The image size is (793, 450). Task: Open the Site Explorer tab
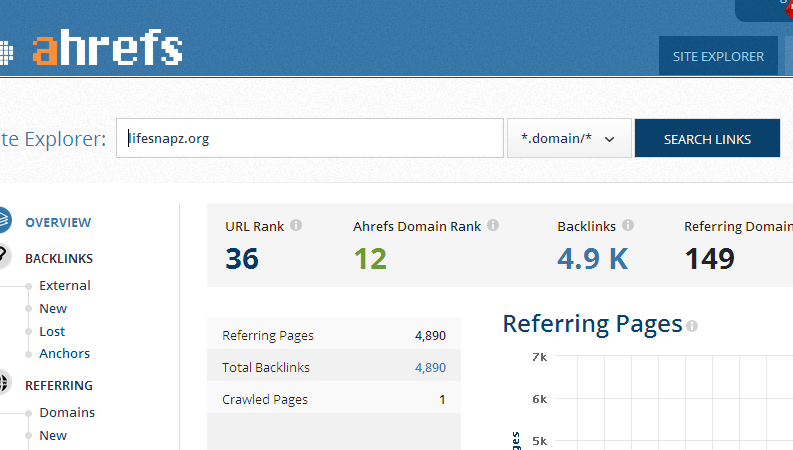pos(718,56)
